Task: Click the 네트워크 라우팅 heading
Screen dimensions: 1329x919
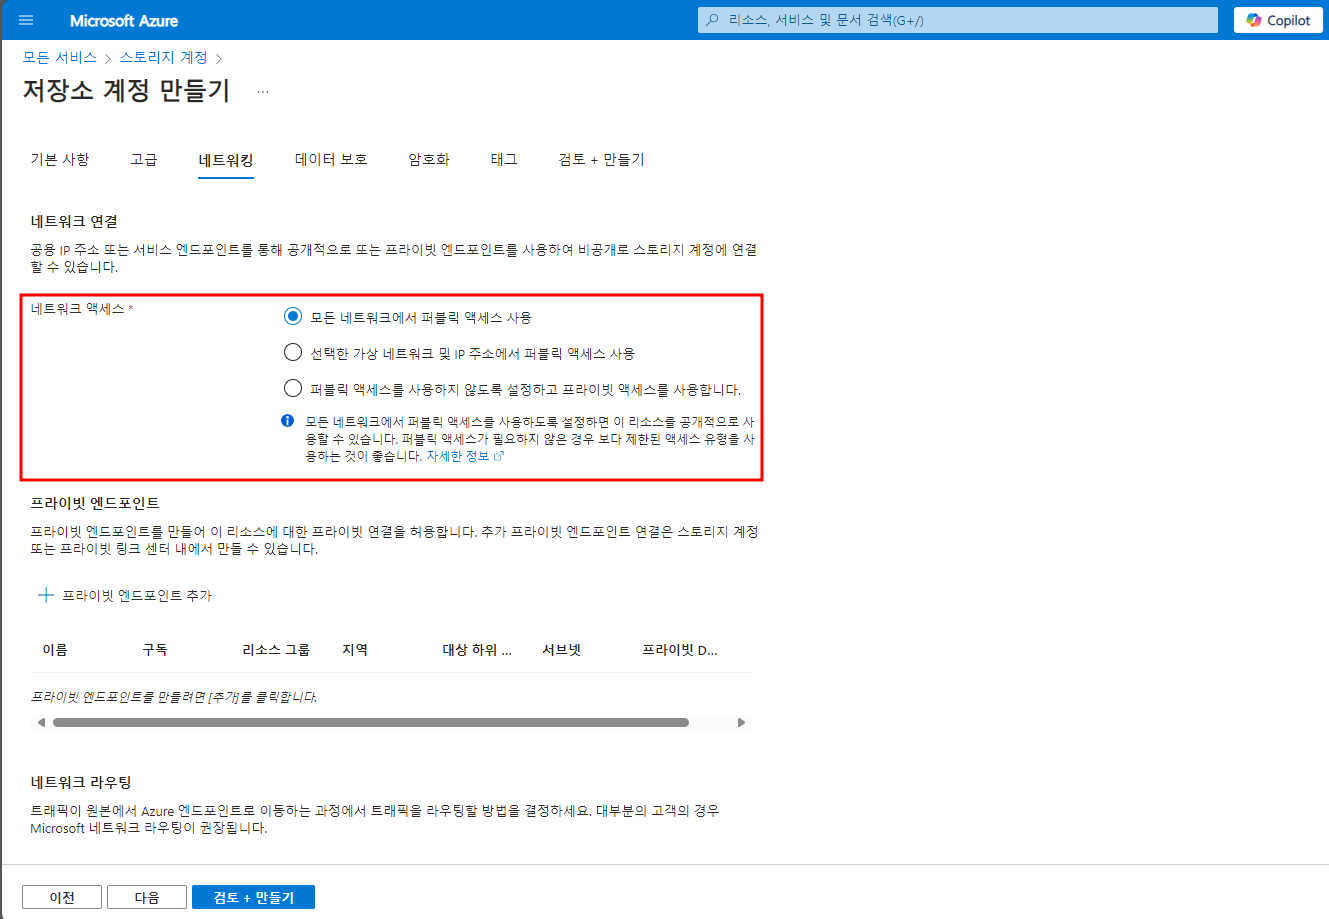Action: (x=81, y=782)
